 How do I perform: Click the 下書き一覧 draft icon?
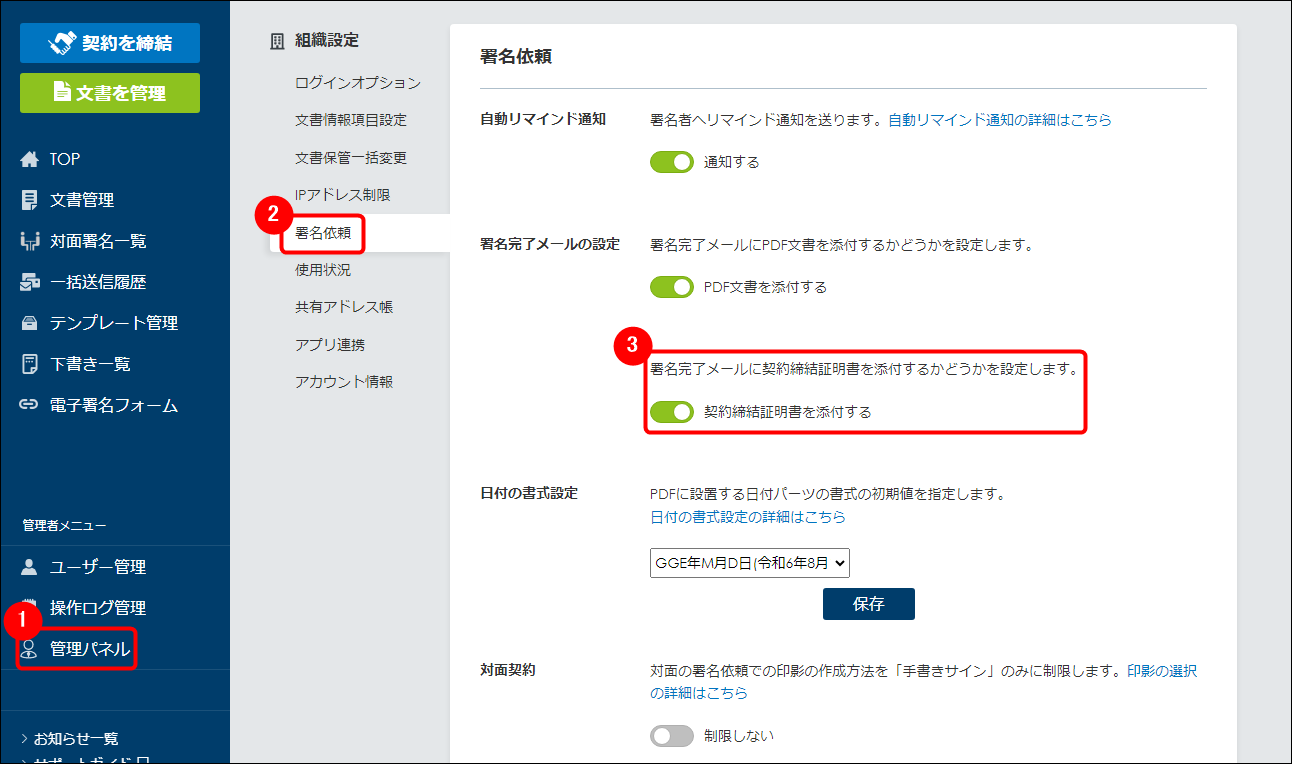[29, 364]
